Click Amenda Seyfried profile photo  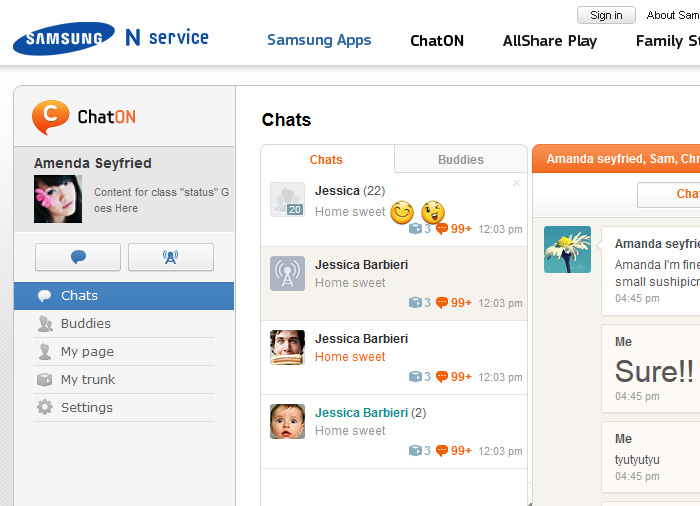(58, 199)
